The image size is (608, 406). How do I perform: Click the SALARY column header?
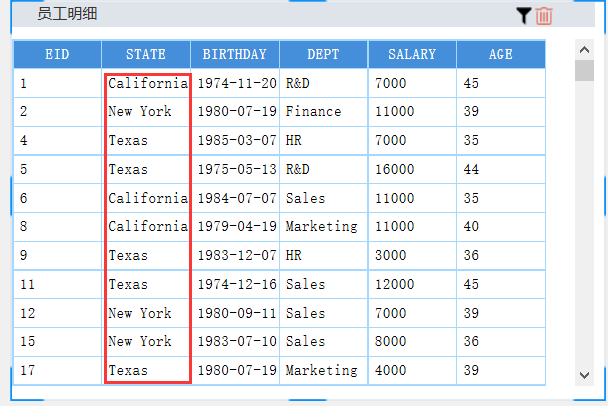(x=412, y=55)
